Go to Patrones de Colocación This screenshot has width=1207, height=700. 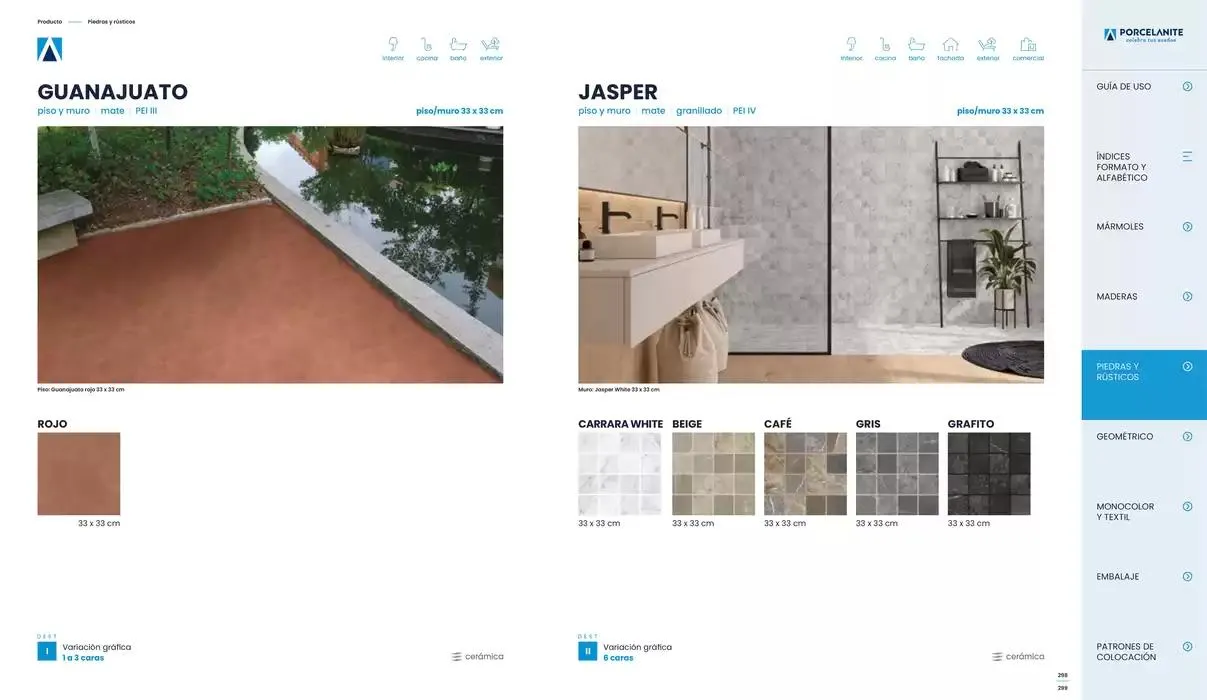pyautogui.click(x=1143, y=652)
